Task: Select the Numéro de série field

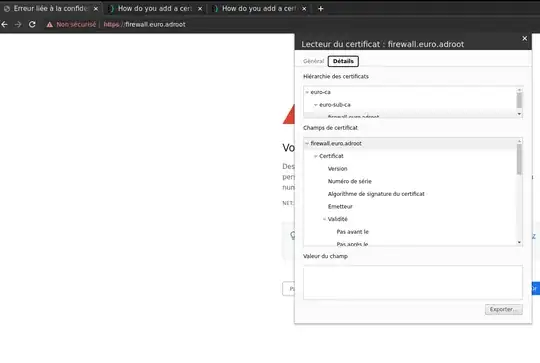Action: click(350, 181)
